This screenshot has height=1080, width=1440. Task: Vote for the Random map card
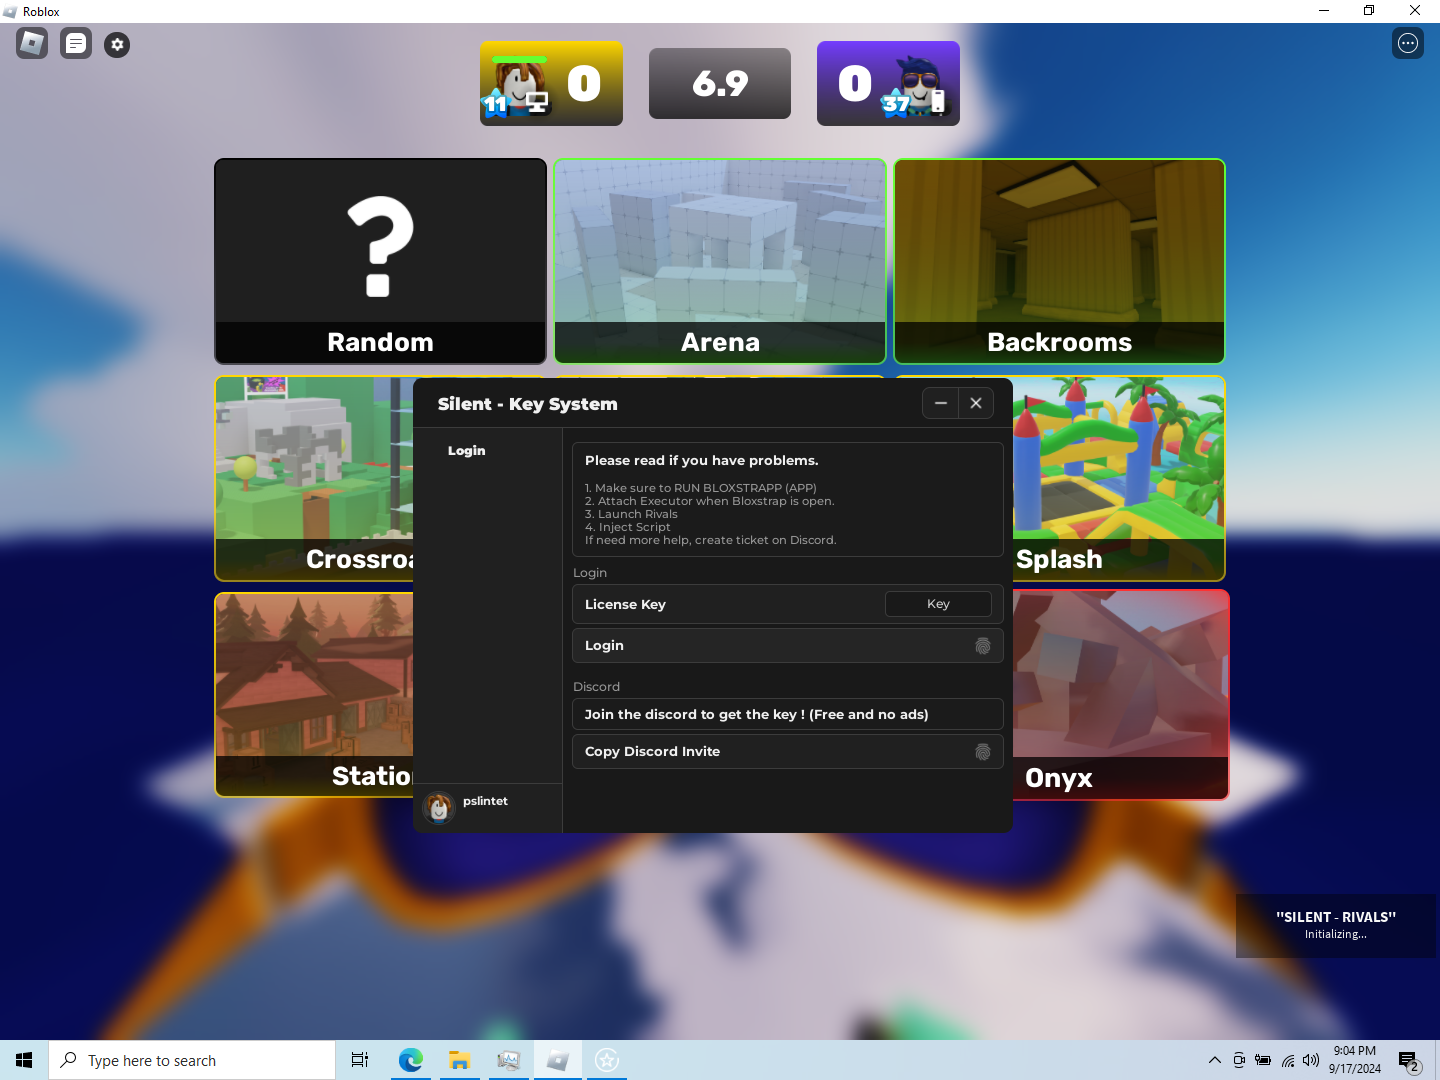[x=380, y=261]
